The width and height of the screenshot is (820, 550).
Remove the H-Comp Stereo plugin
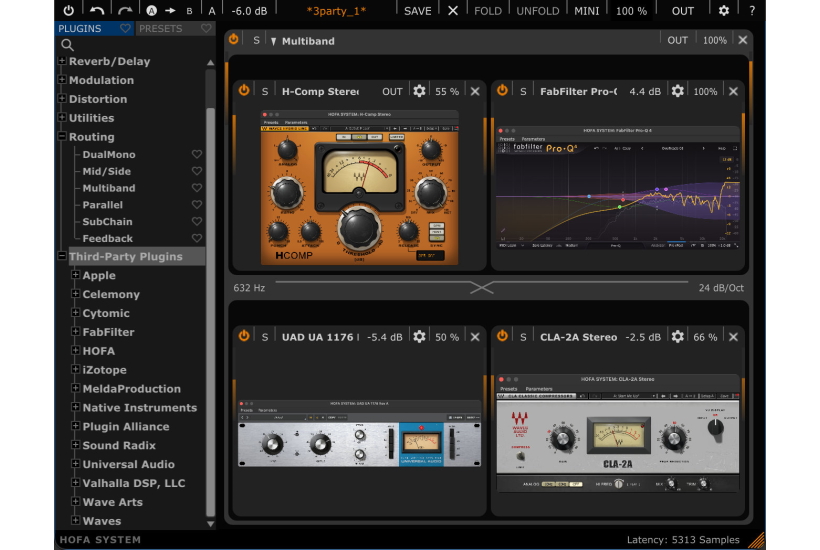click(x=475, y=91)
